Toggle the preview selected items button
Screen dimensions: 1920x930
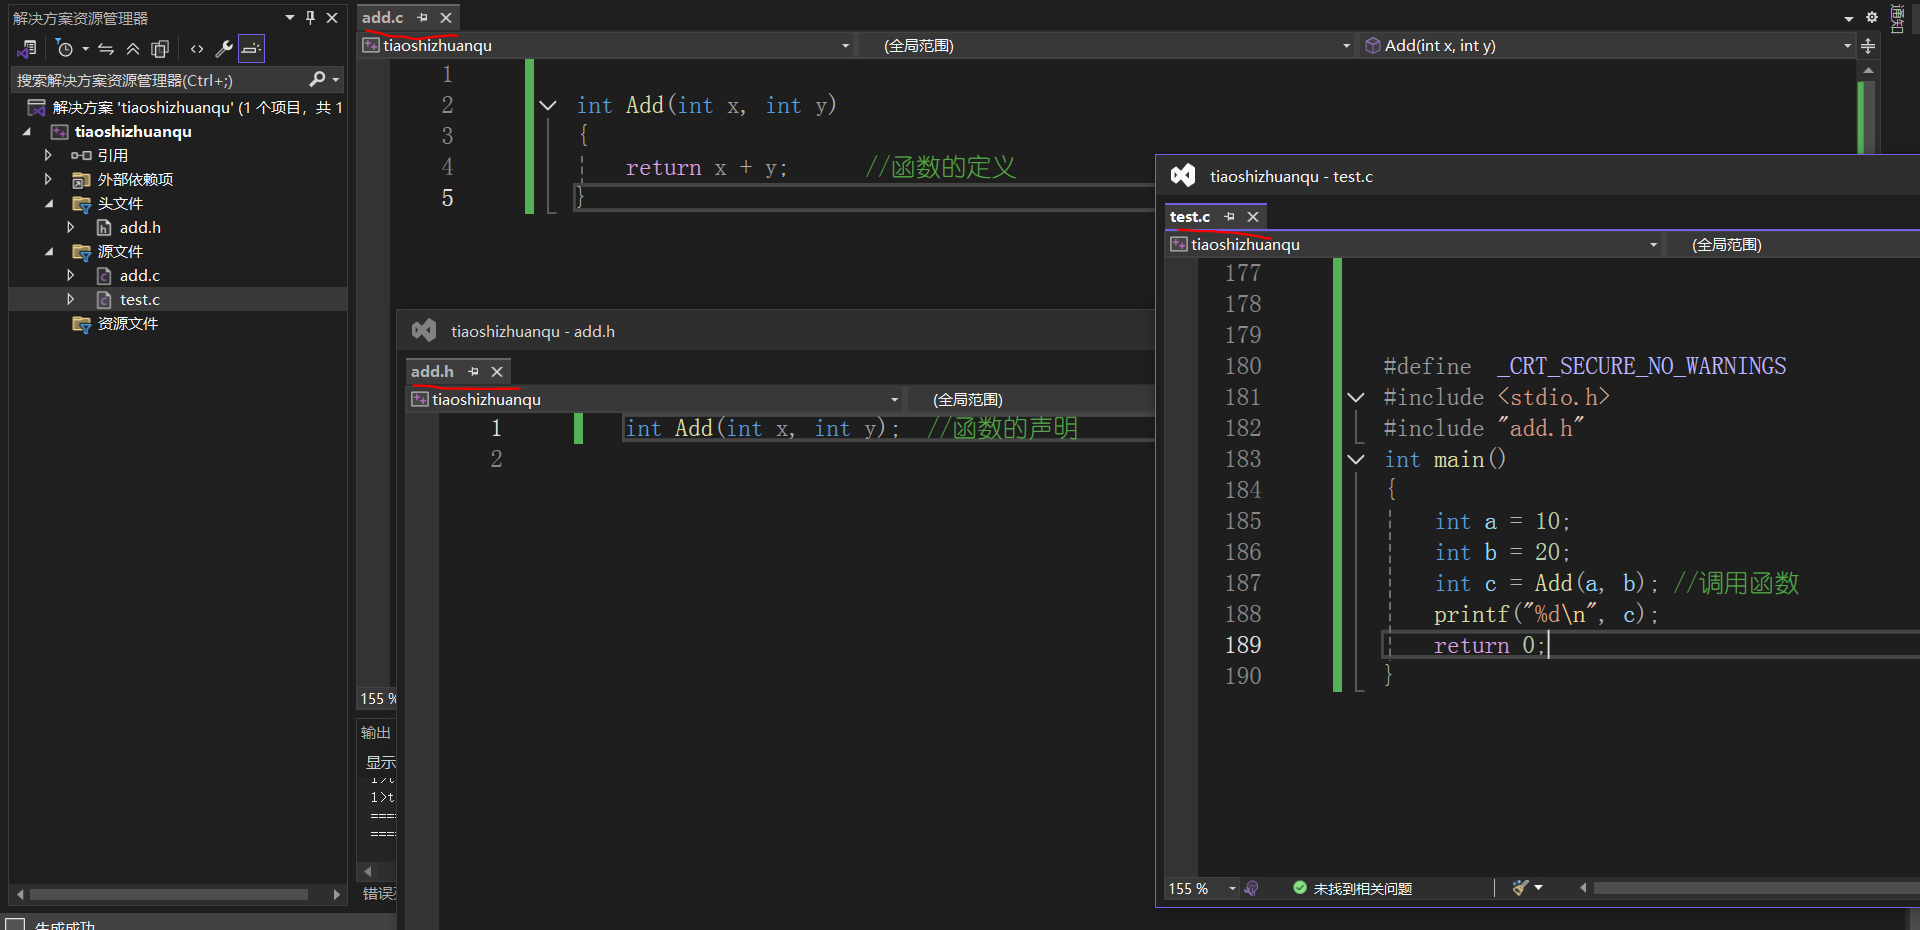tap(251, 48)
